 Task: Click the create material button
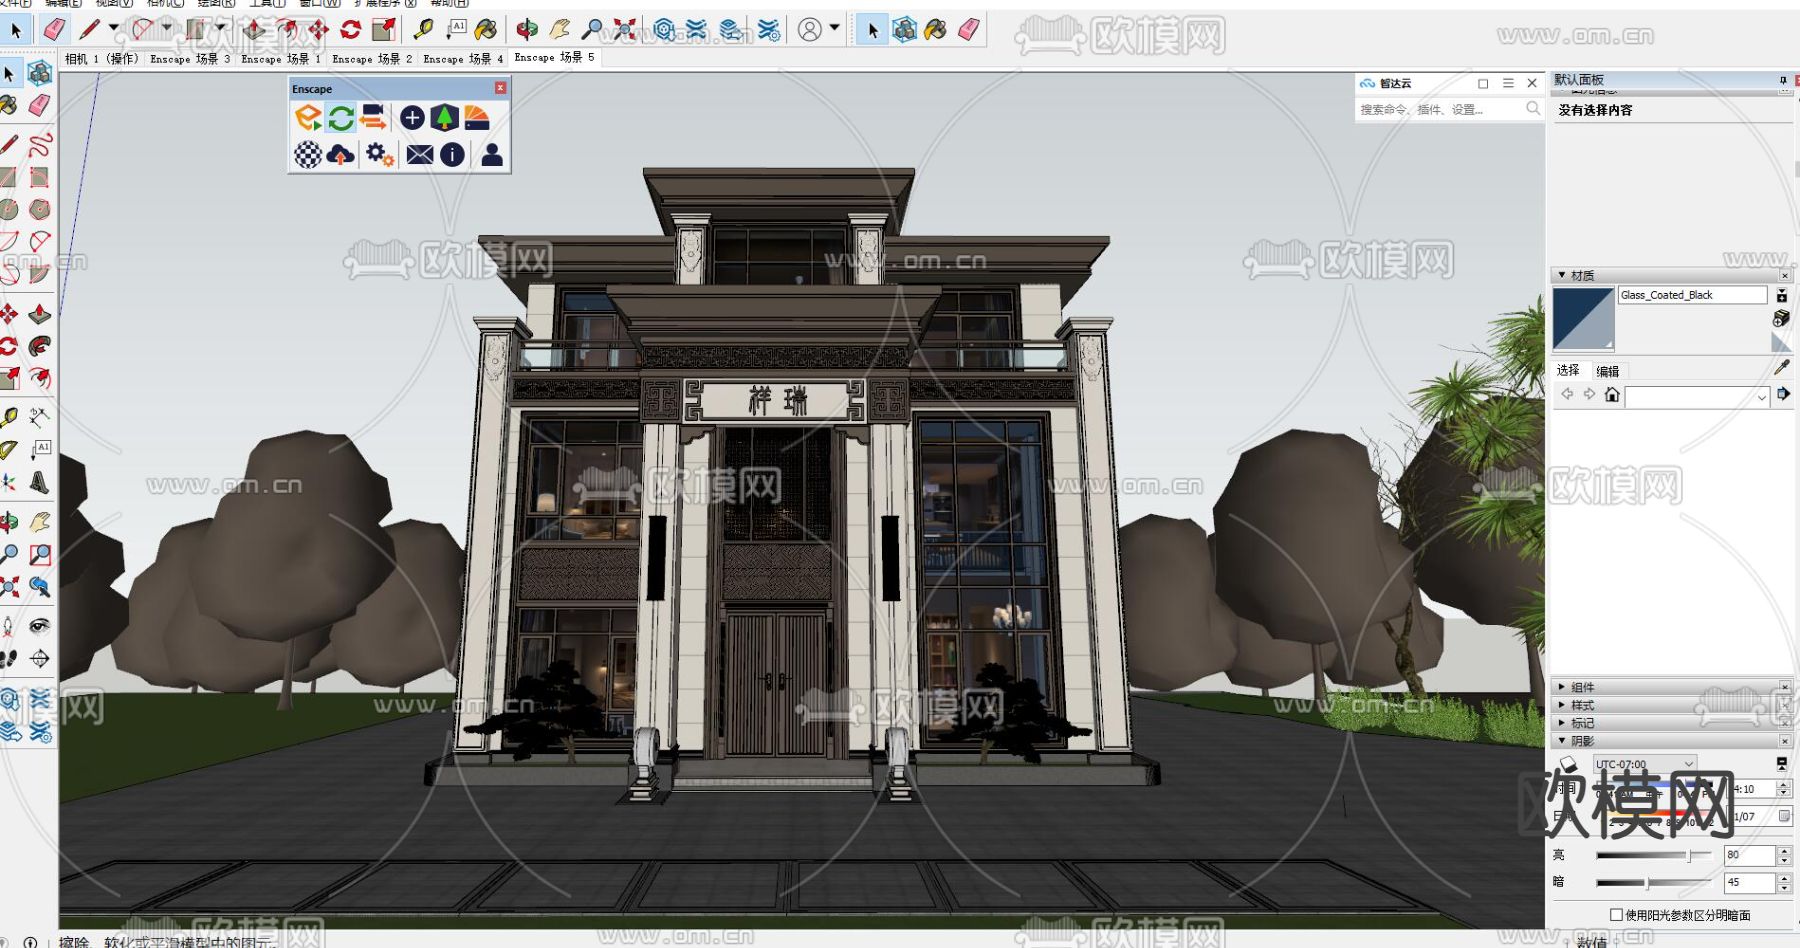point(1781,318)
